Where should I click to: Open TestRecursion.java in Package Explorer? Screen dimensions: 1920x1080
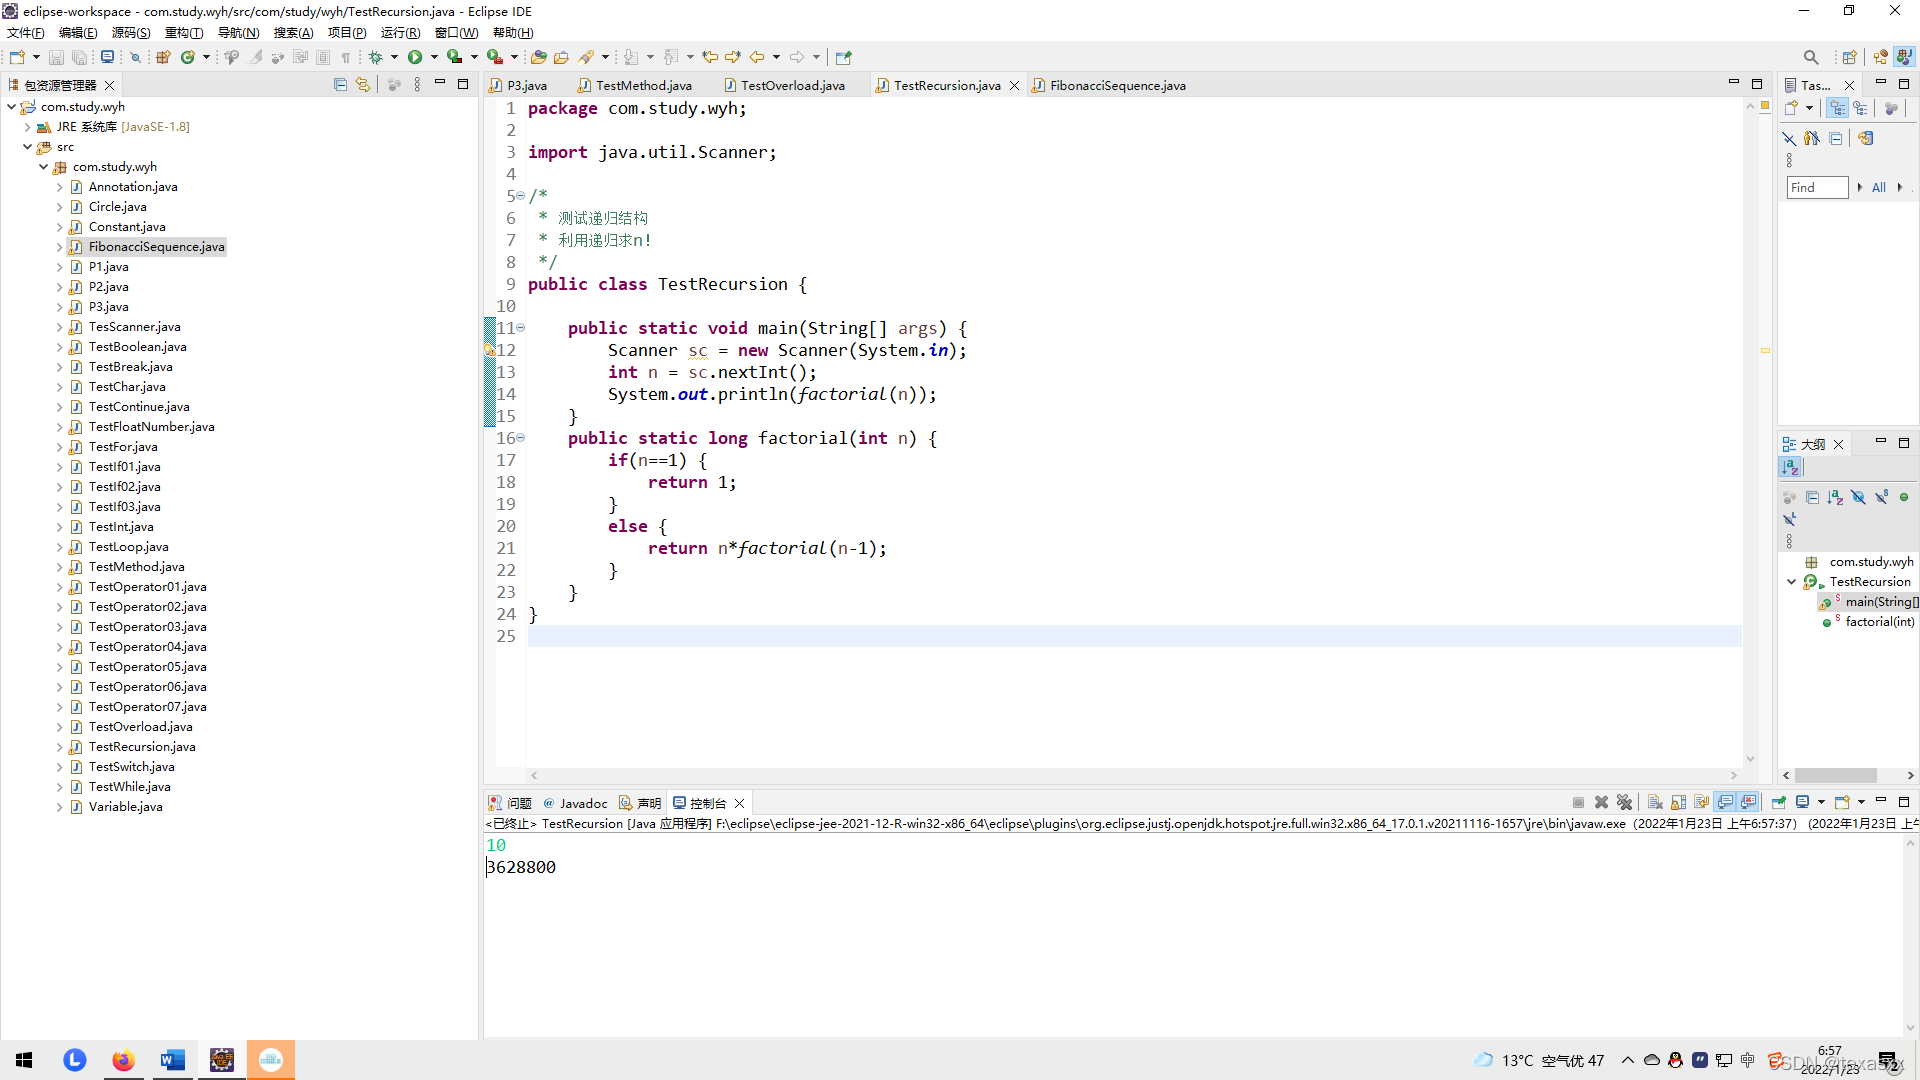(142, 747)
